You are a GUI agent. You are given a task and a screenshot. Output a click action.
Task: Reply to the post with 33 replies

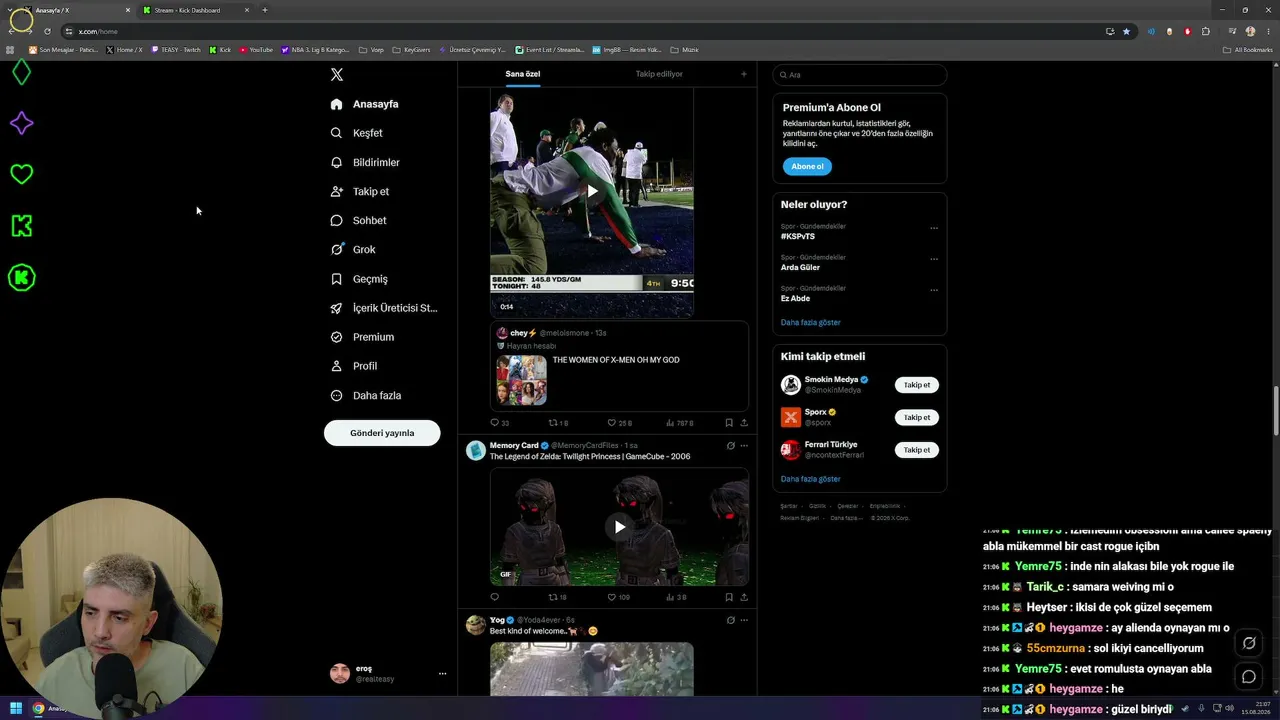[499, 423]
